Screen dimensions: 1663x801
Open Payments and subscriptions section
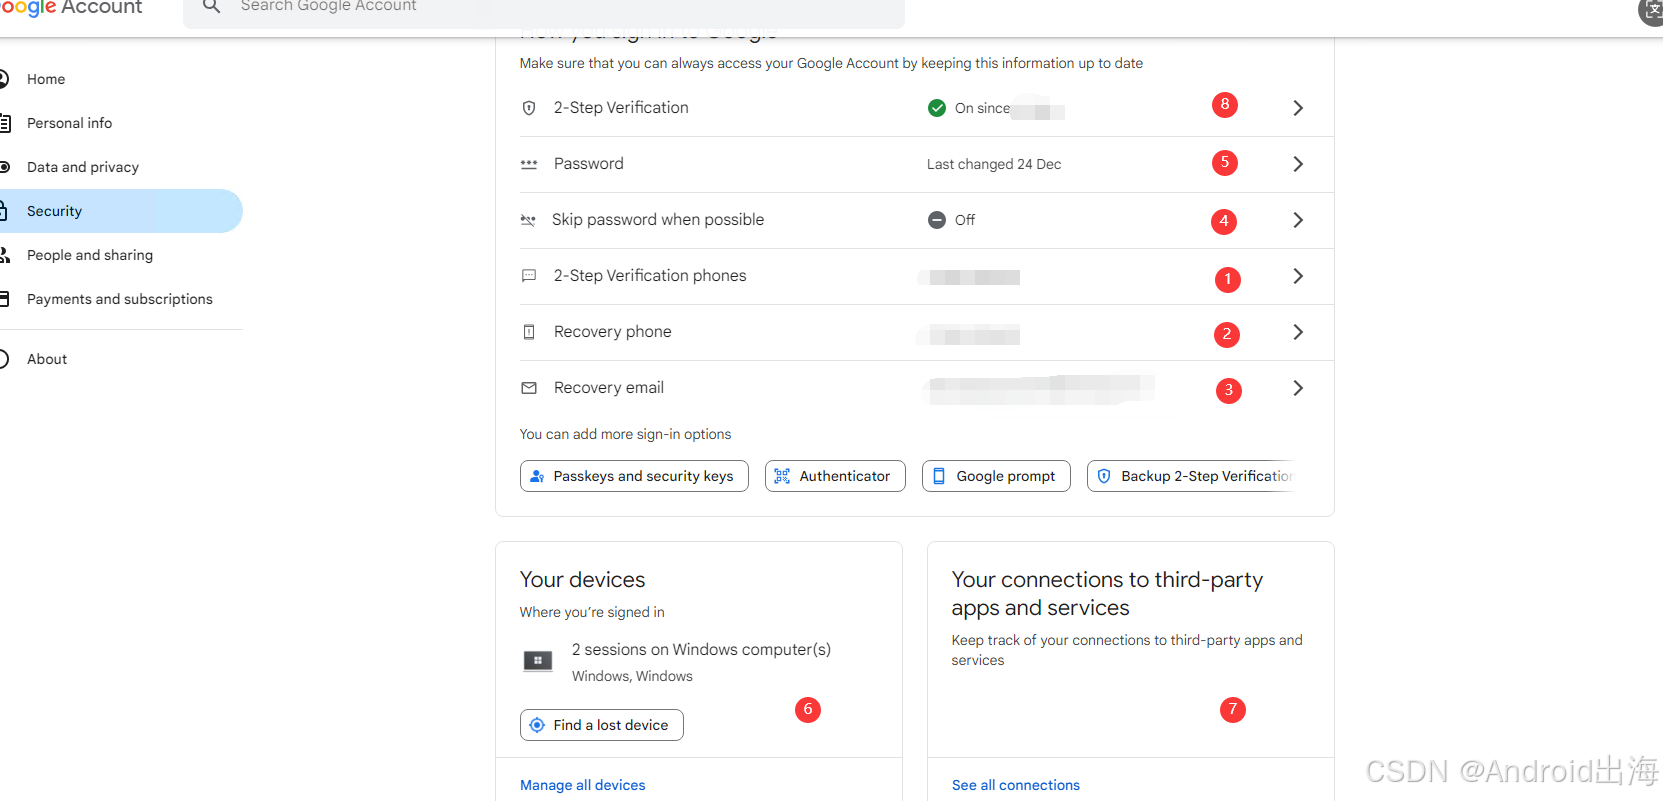pos(120,299)
